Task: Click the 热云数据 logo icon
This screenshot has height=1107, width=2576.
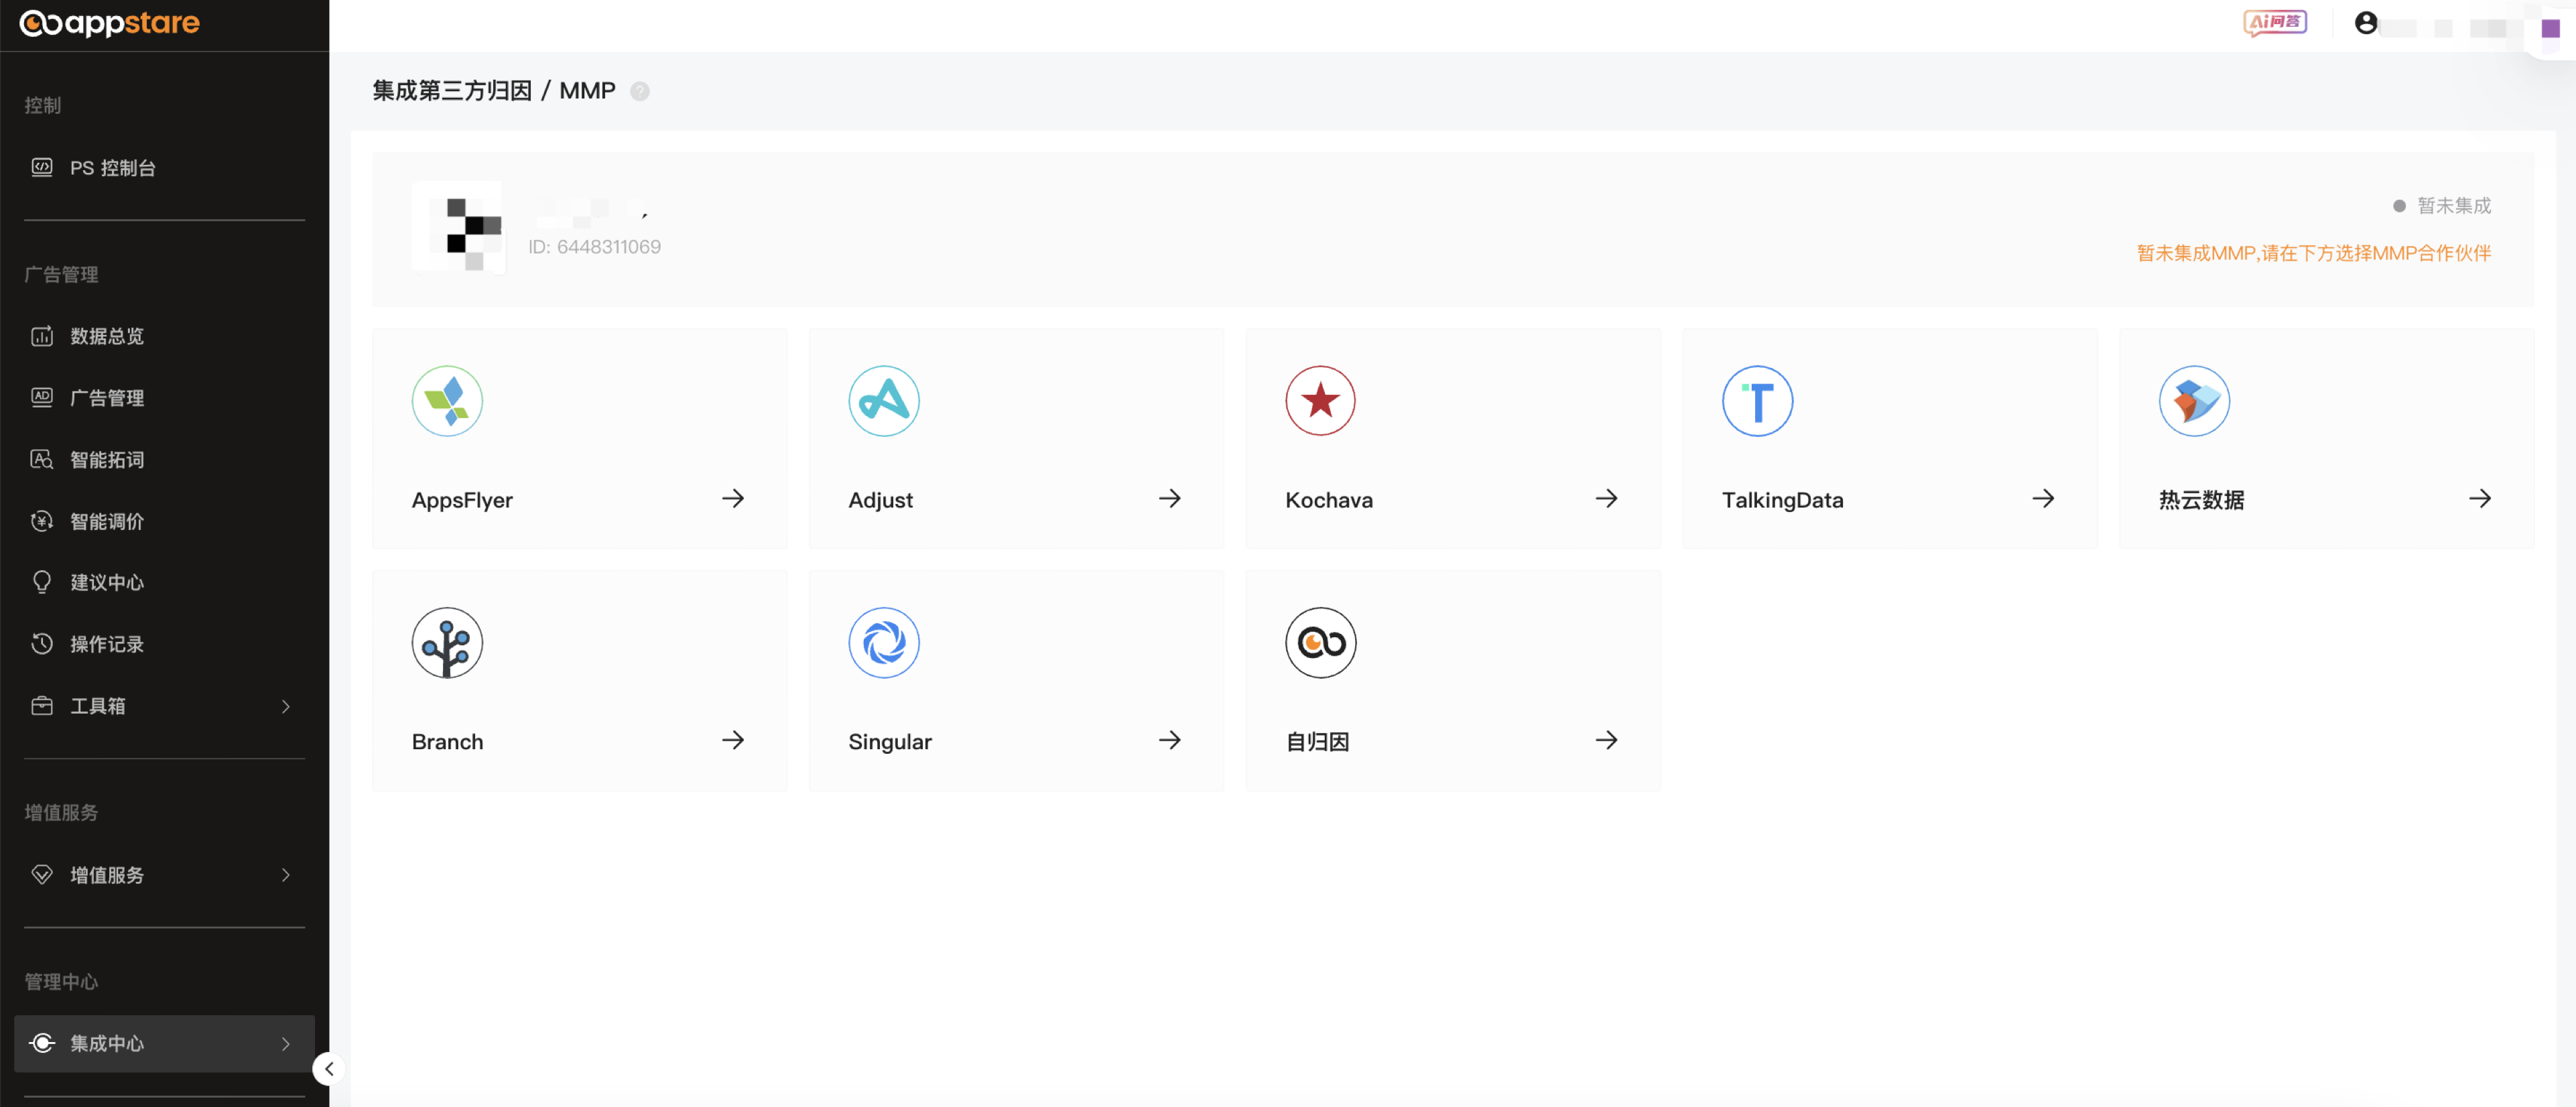Action: pos(2194,401)
